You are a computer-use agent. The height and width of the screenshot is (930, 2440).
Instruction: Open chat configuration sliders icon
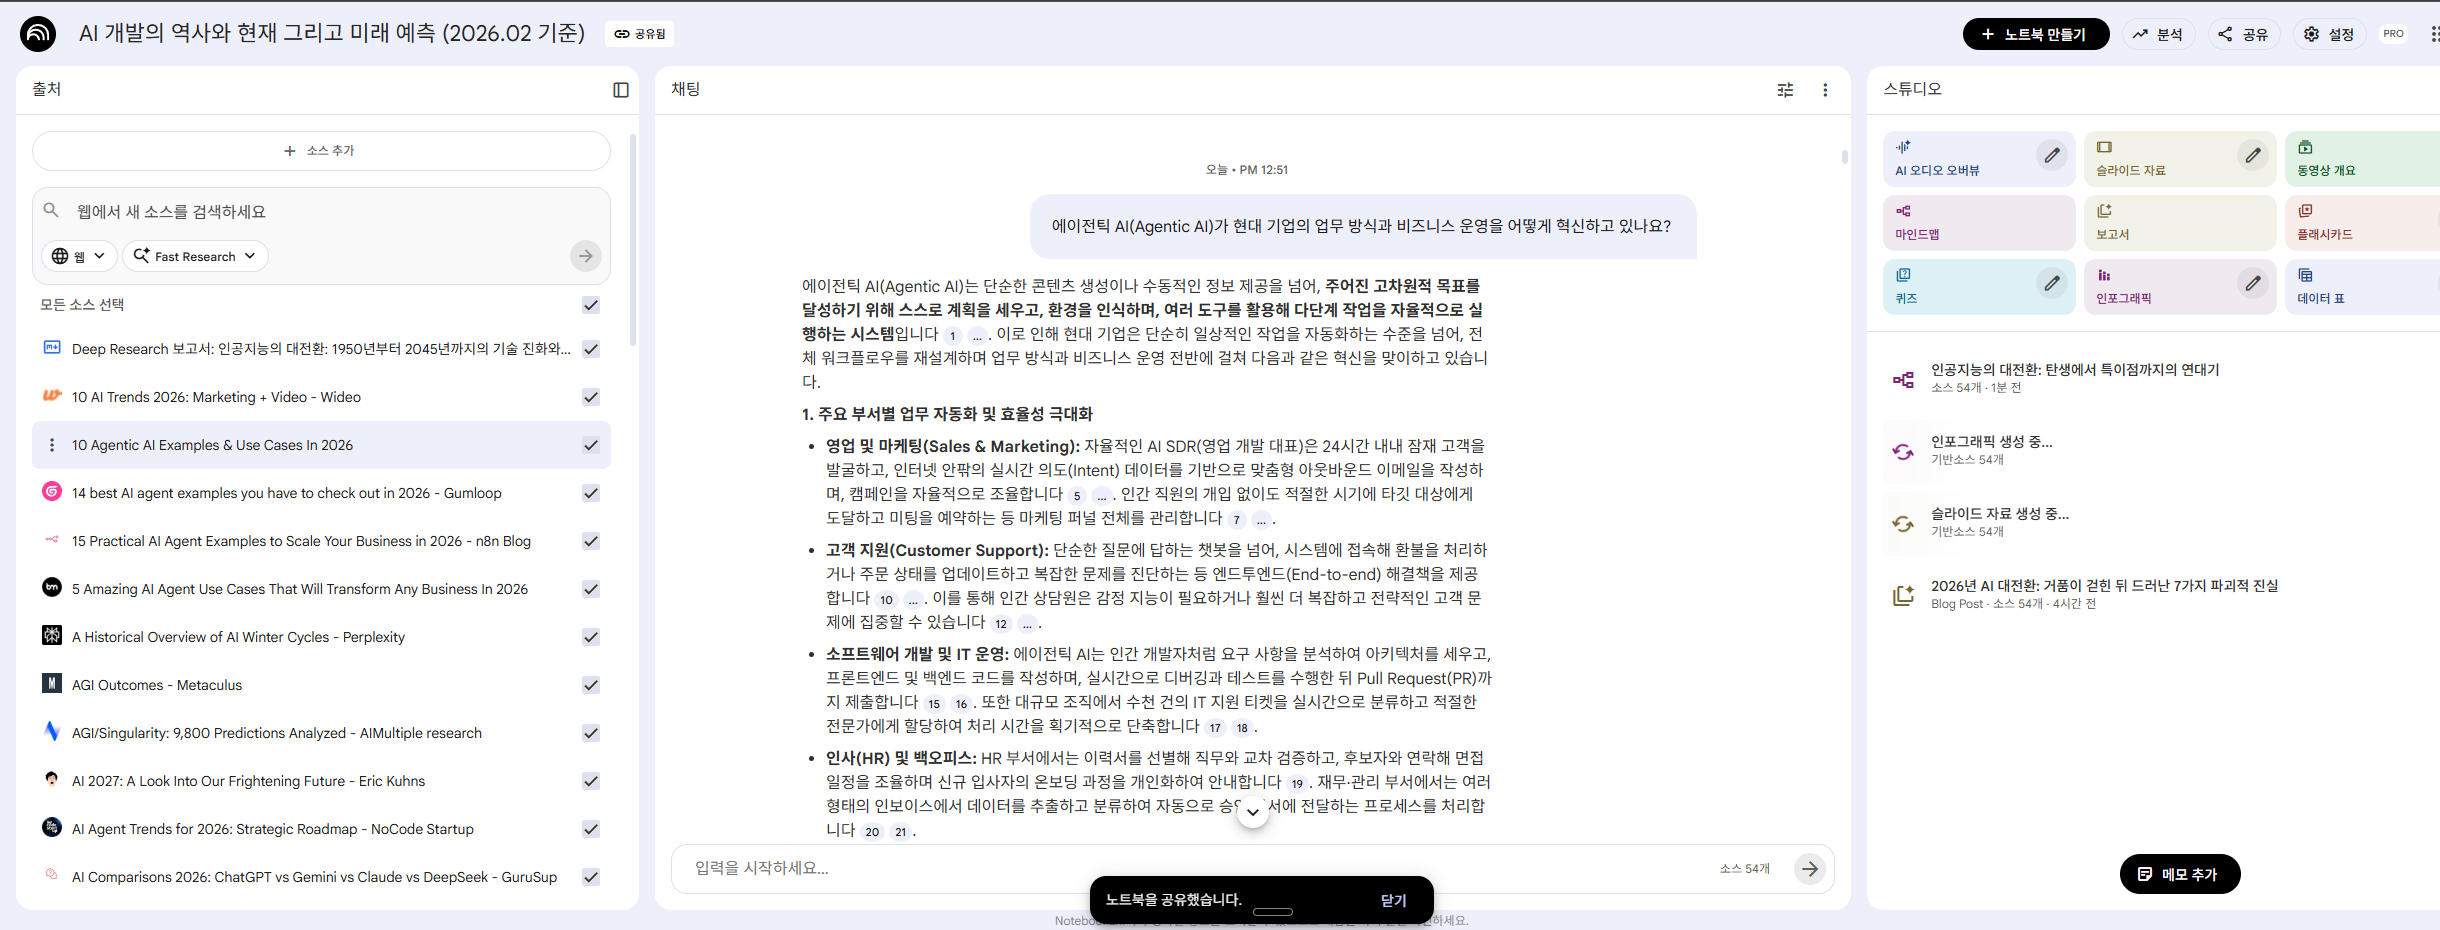pos(1786,90)
